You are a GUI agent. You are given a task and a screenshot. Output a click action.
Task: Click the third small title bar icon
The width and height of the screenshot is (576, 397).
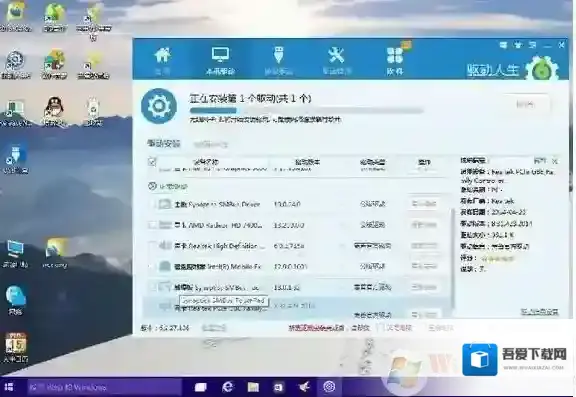tap(533, 45)
